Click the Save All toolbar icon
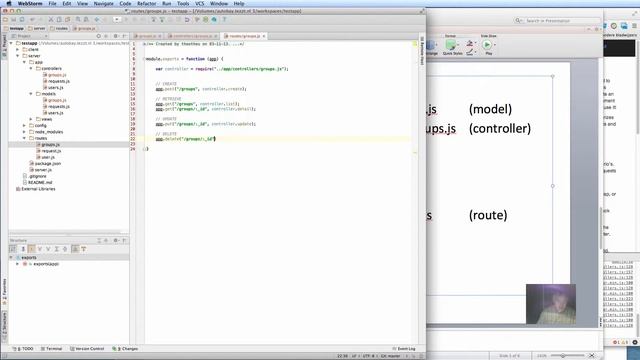The width and height of the screenshot is (640, 360). (x=13, y=20)
